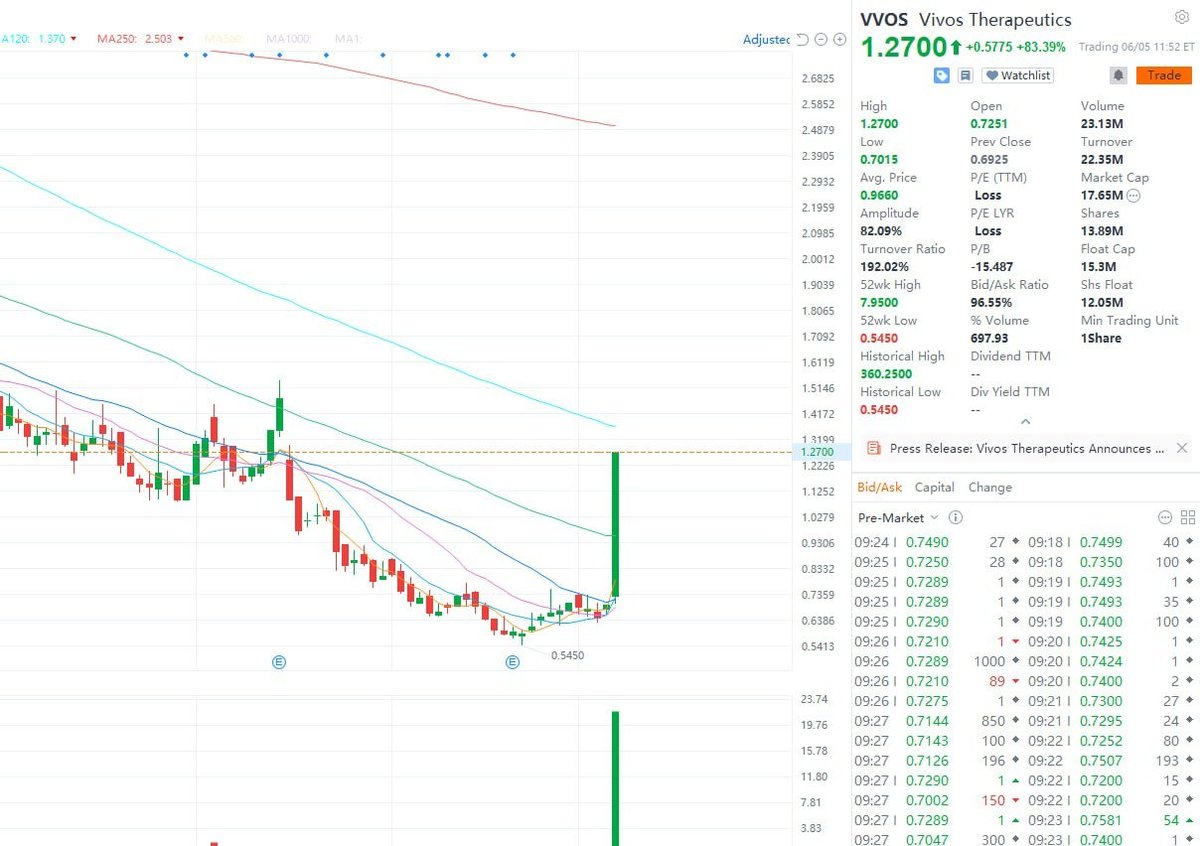Open the quote panel settings gear
The height and width of the screenshot is (846, 1200).
[x=1181, y=18]
